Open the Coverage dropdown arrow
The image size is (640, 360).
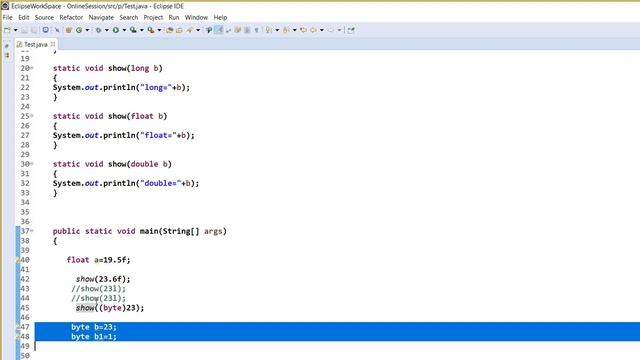pyautogui.click(x=142, y=30)
